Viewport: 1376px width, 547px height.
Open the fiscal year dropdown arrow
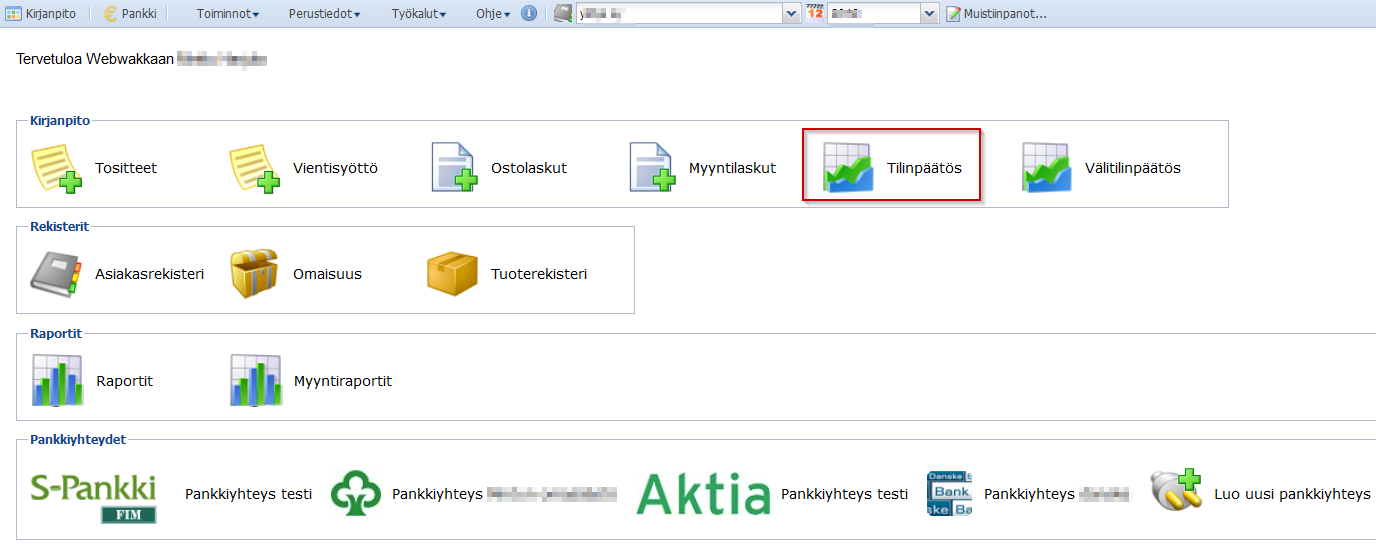coord(929,14)
